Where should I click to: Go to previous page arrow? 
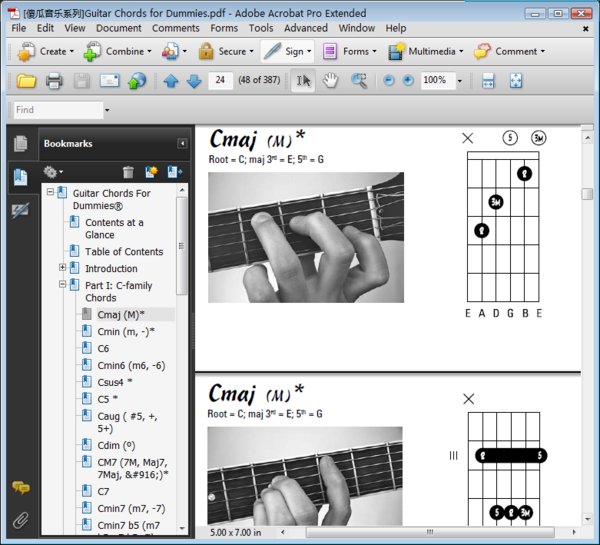(171, 81)
